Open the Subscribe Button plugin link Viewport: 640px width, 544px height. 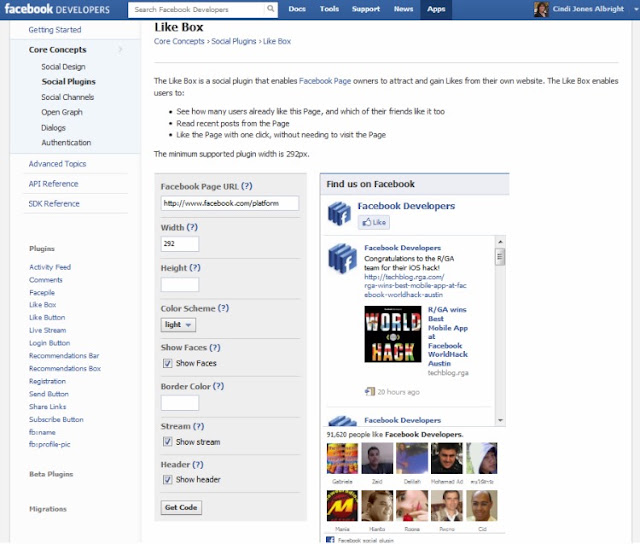[56, 419]
